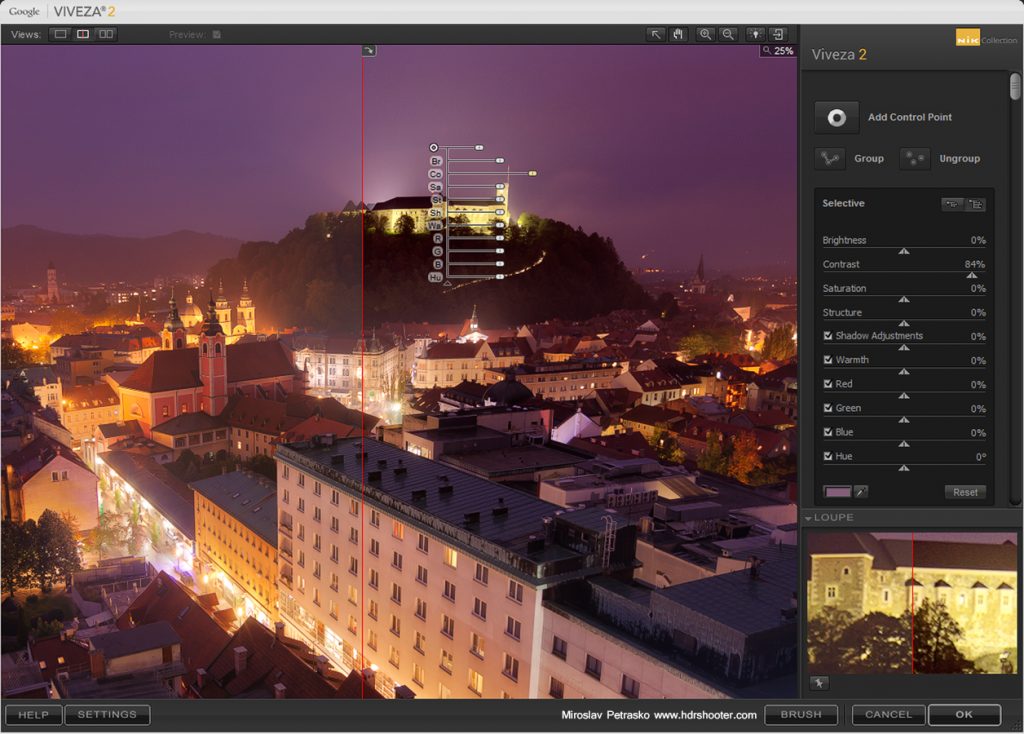The image size is (1024, 734).
Task: Collapse control point sliders triangle on image
Action: point(447,285)
